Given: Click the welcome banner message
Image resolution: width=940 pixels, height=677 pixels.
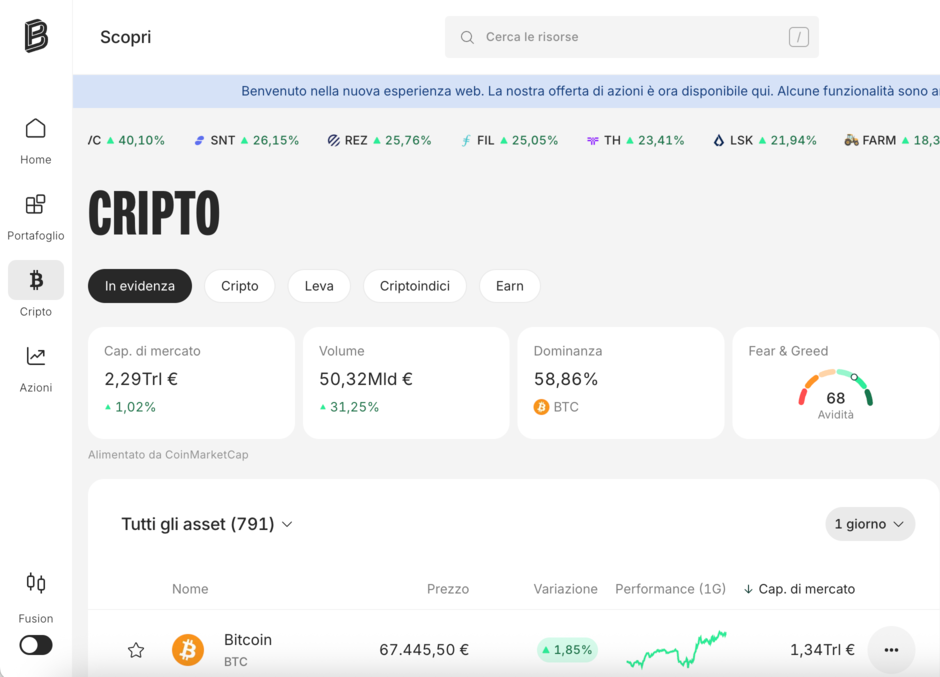Looking at the screenshot, I should pyautogui.click(x=590, y=91).
